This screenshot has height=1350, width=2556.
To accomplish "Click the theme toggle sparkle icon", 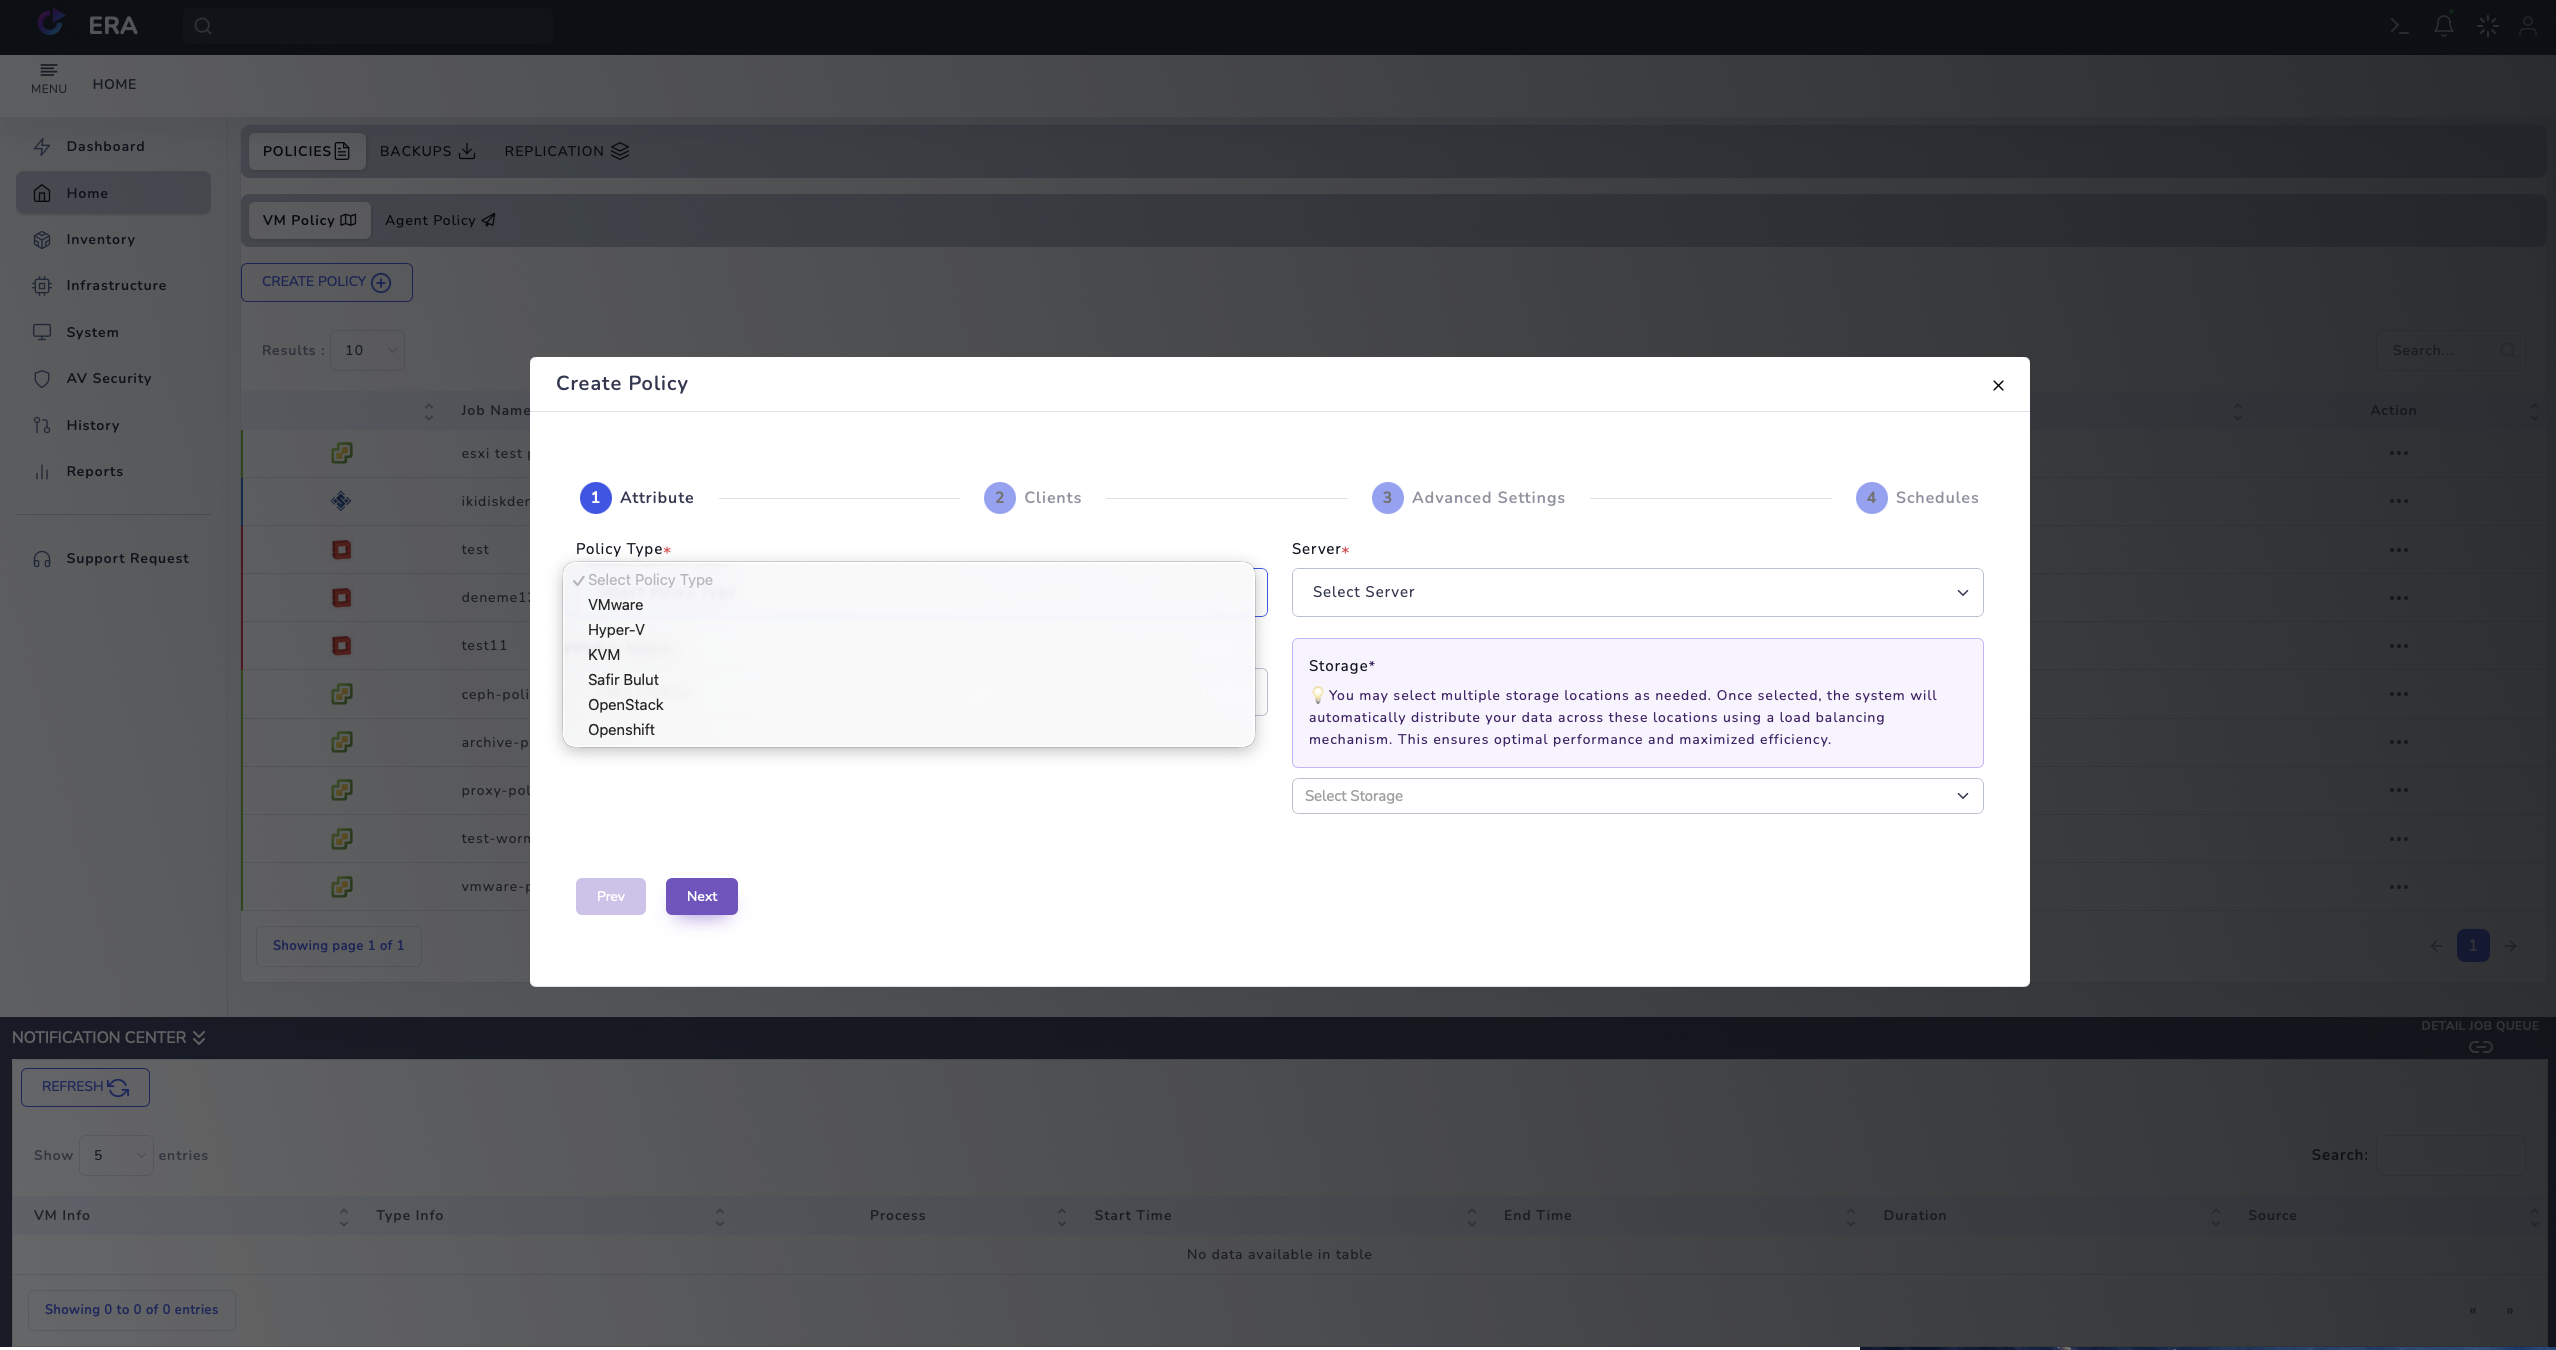I will coord(2487,26).
